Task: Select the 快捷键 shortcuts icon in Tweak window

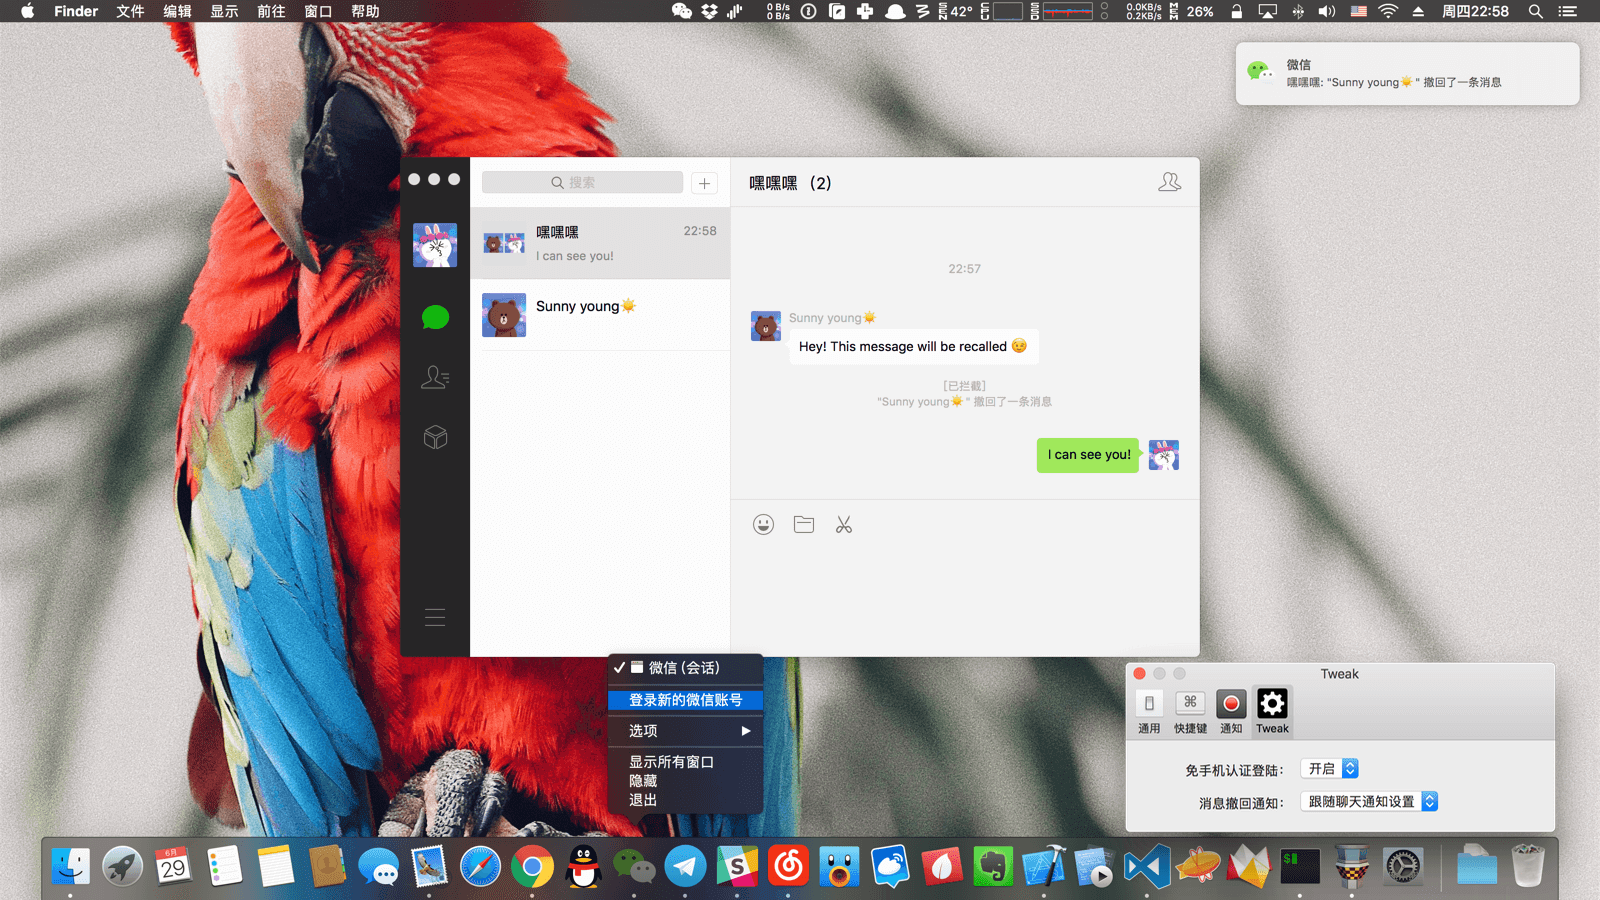Action: [x=1190, y=709]
